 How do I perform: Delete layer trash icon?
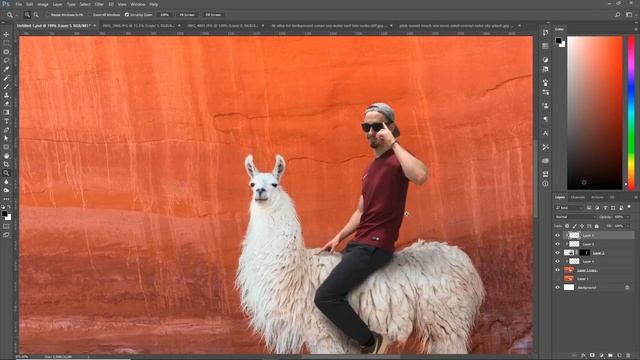[x=628, y=356]
